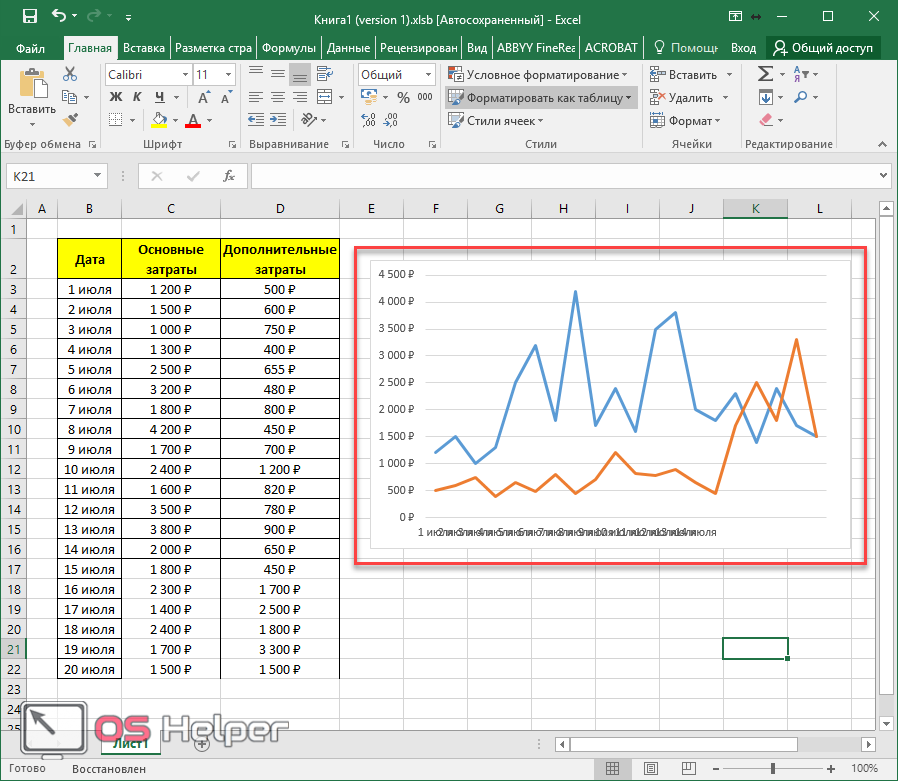Click the Условное форматирование button

tap(538, 75)
